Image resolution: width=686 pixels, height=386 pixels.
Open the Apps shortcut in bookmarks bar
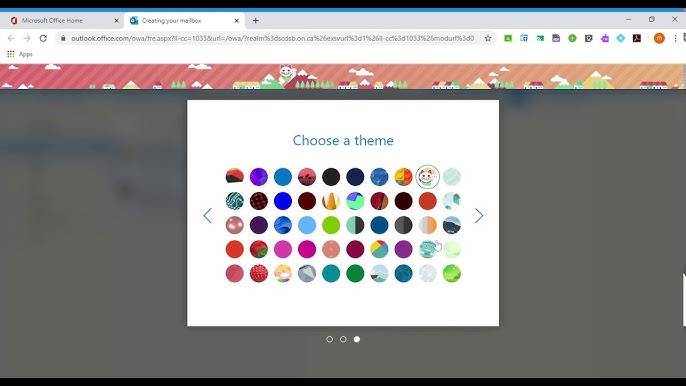[x=20, y=54]
